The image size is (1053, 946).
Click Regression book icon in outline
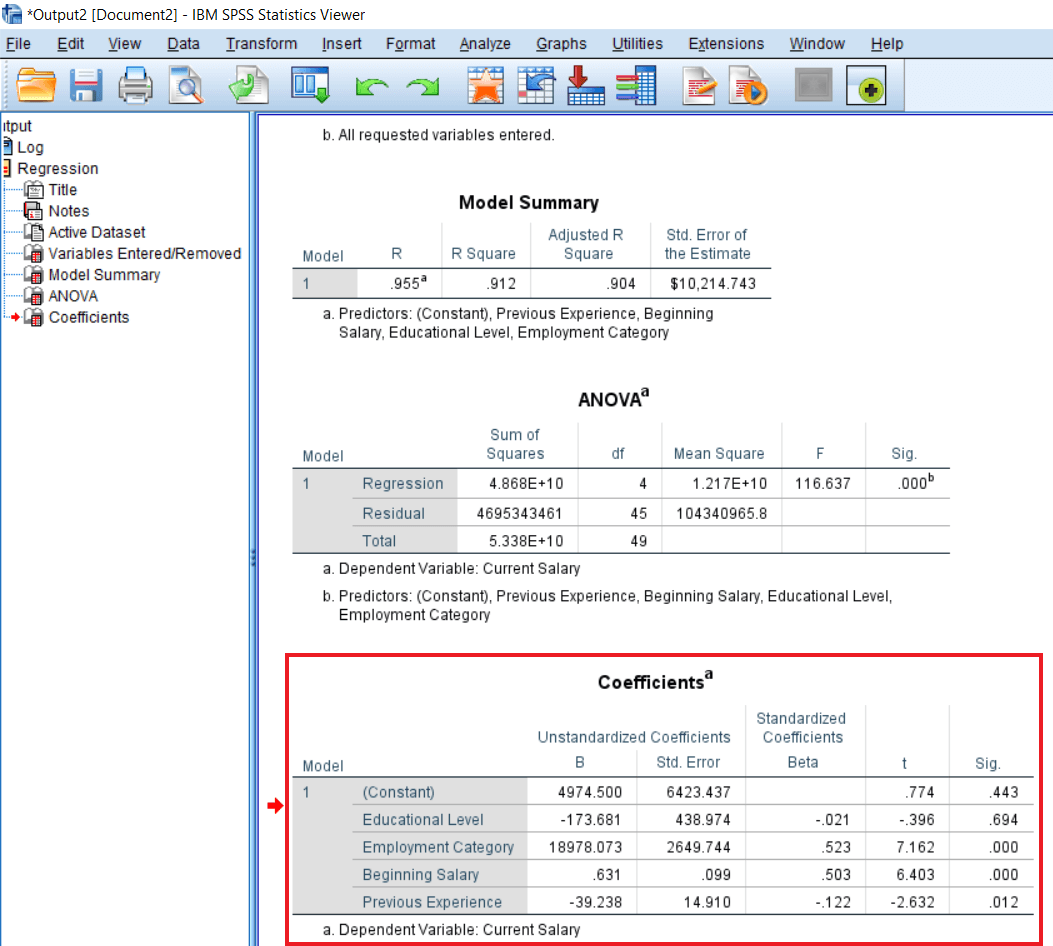[x=7, y=168]
